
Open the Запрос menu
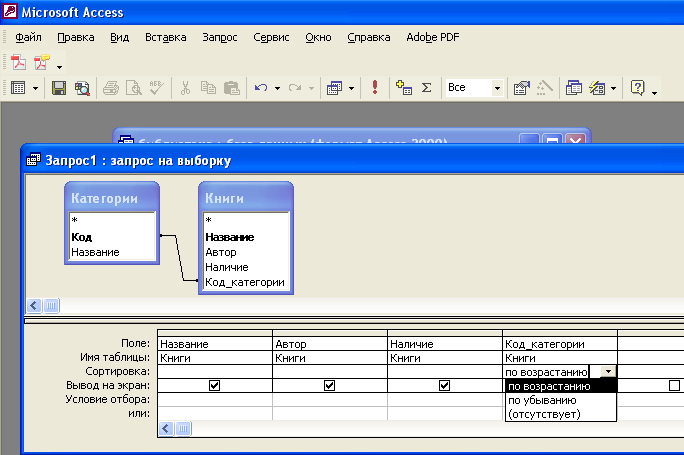[x=220, y=38]
